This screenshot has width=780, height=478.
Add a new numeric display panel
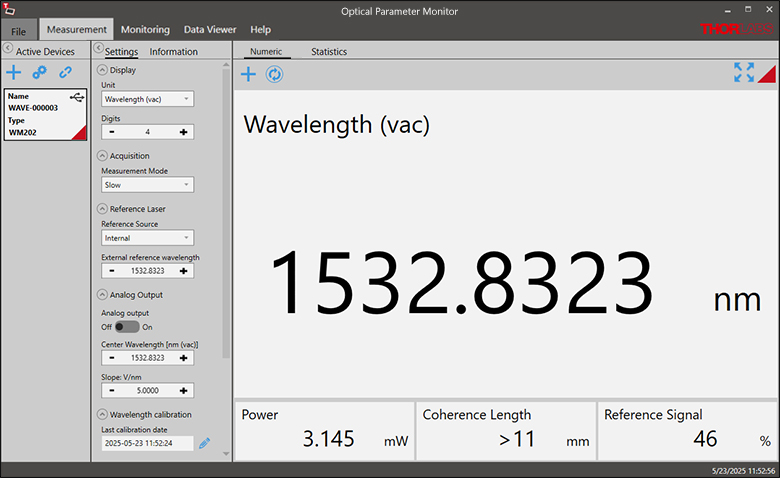pos(248,74)
